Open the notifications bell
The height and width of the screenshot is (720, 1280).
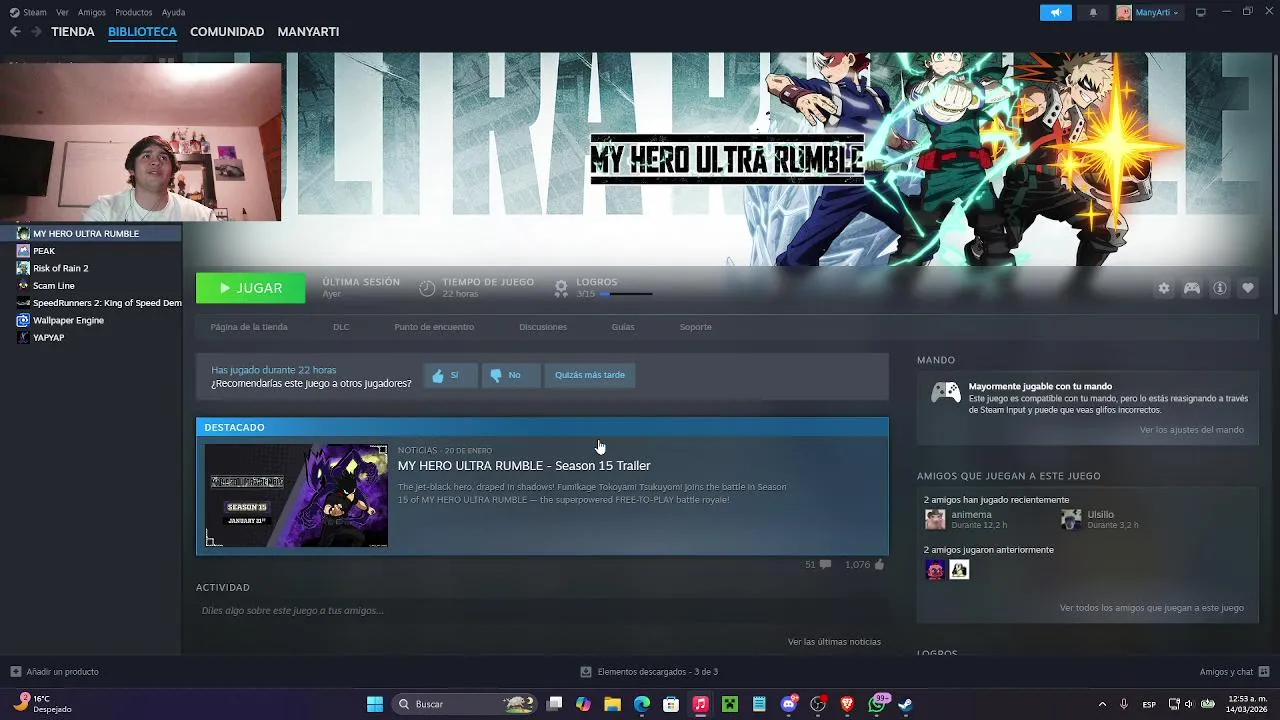click(1093, 12)
